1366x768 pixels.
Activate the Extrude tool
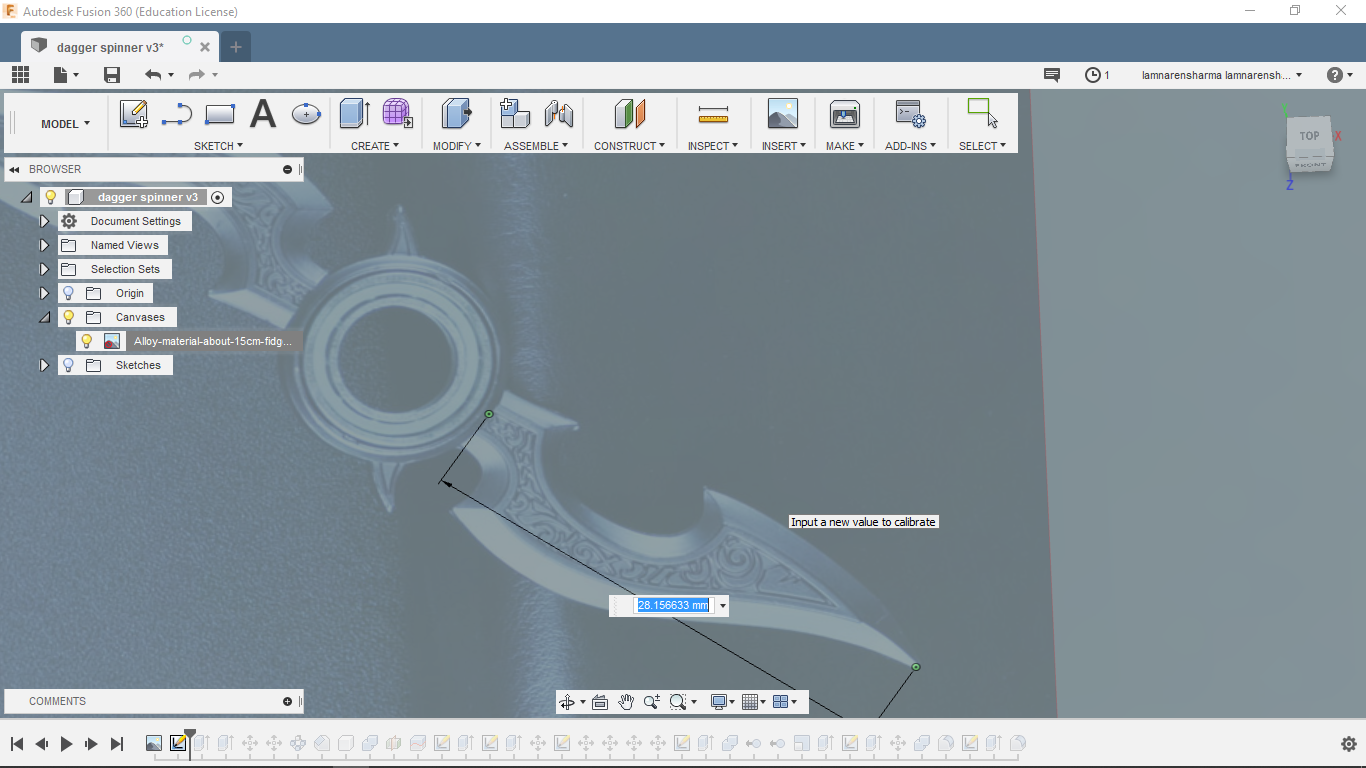[x=355, y=114]
